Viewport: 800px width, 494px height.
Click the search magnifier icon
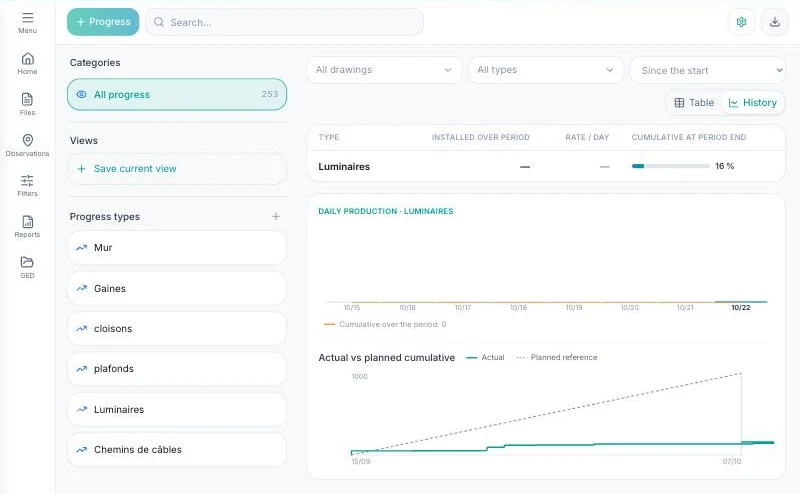[159, 22]
